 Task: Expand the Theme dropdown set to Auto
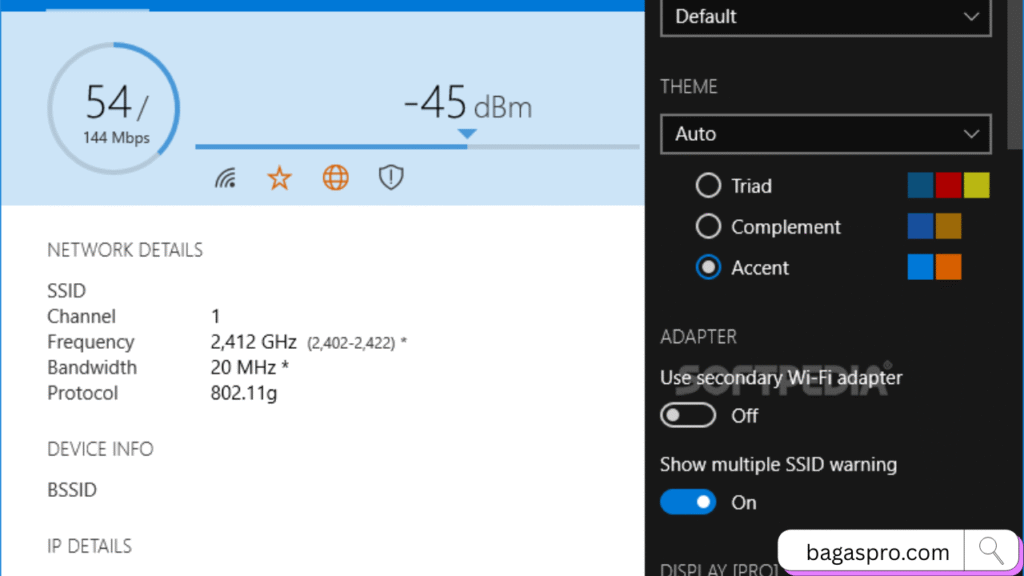tap(825, 134)
